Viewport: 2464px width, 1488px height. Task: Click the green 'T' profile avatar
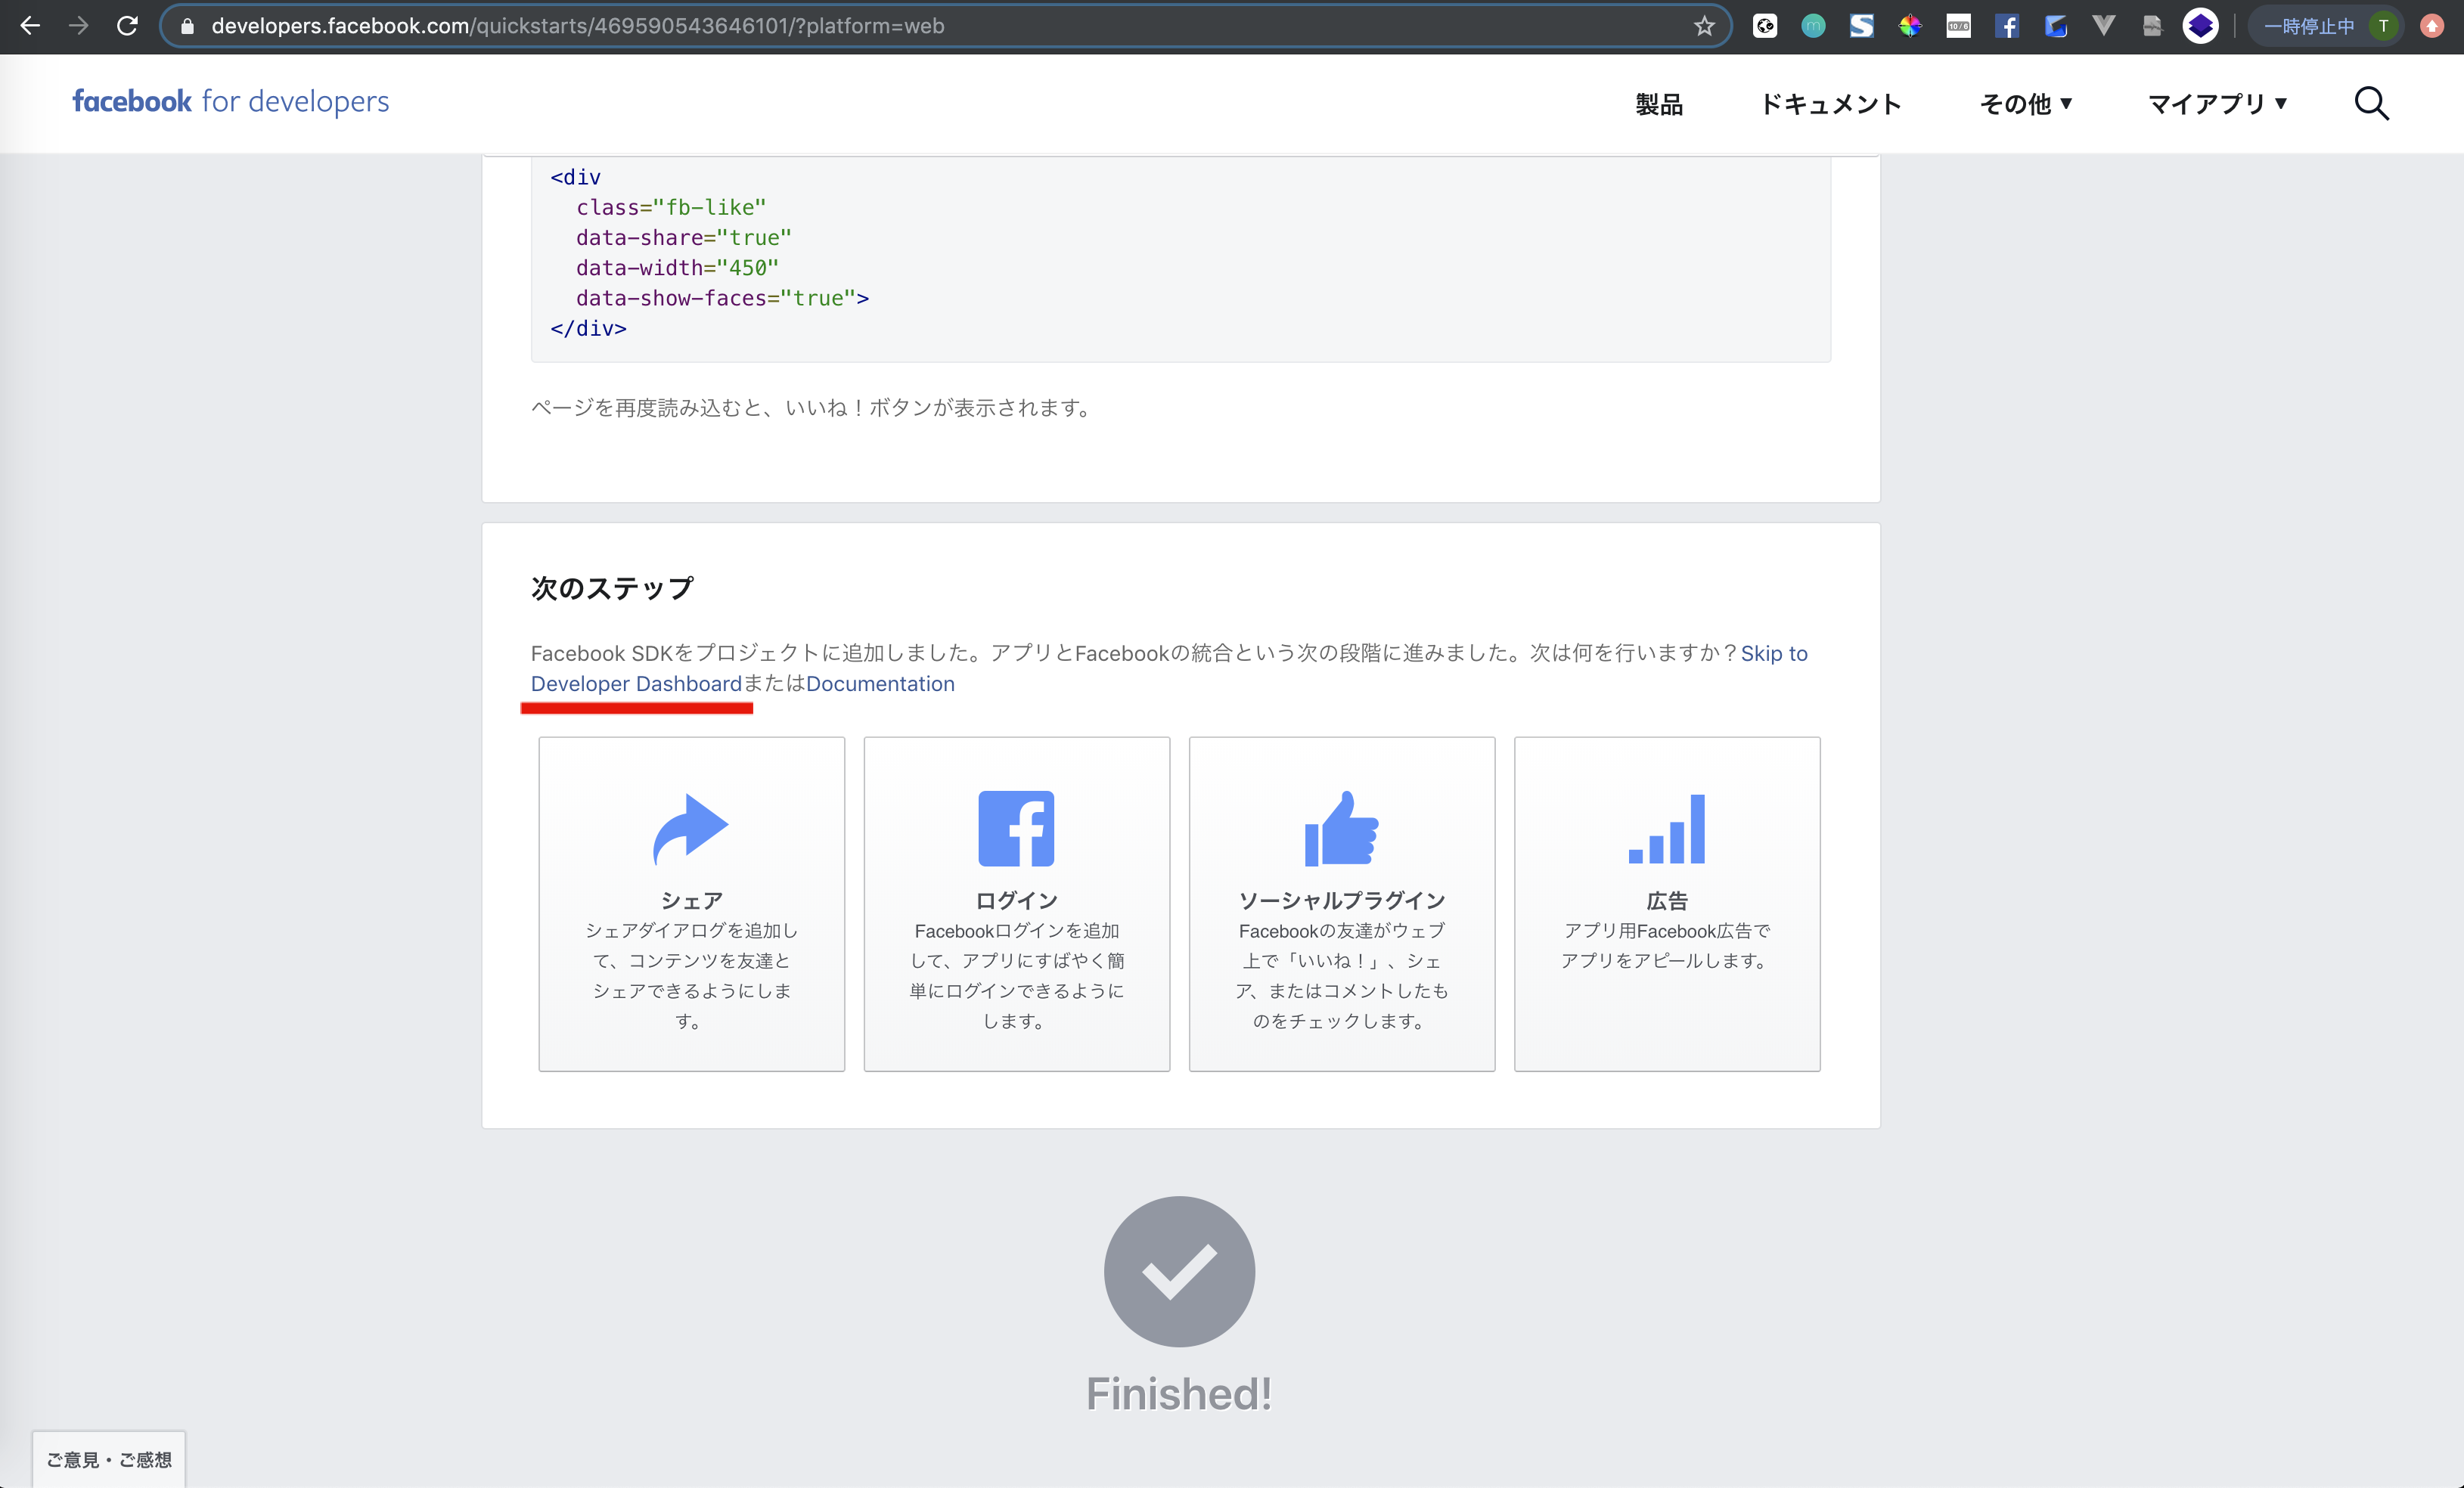click(x=2383, y=26)
